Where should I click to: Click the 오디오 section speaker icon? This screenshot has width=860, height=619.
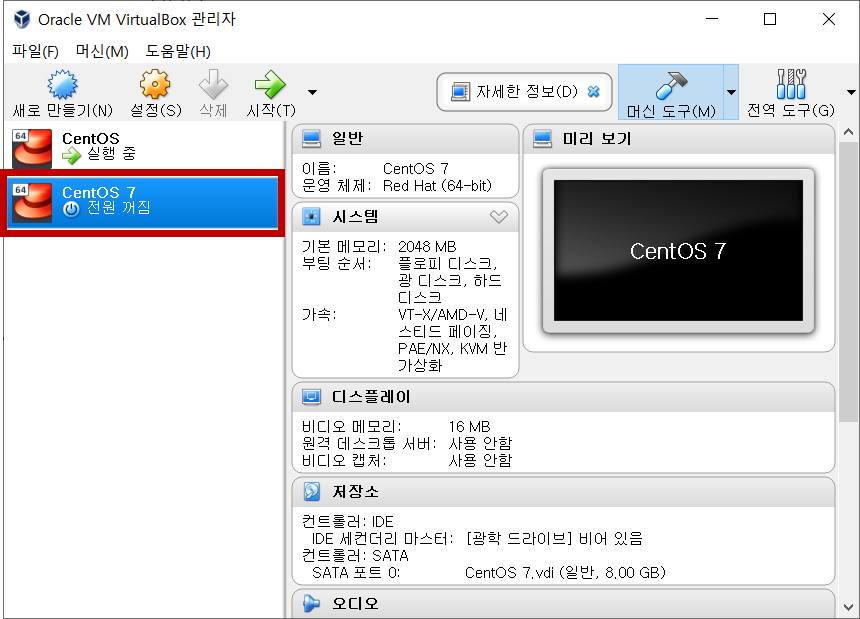312,604
